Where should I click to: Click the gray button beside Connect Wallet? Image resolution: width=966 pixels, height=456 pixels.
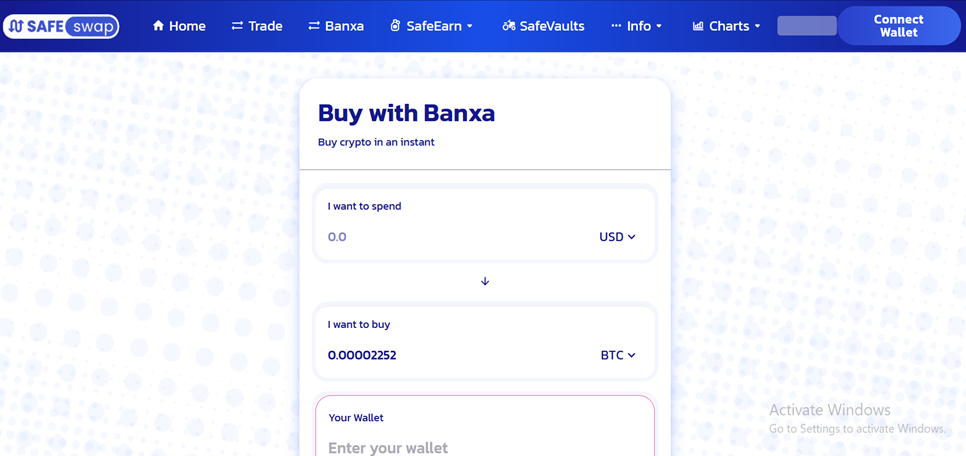tap(807, 26)
